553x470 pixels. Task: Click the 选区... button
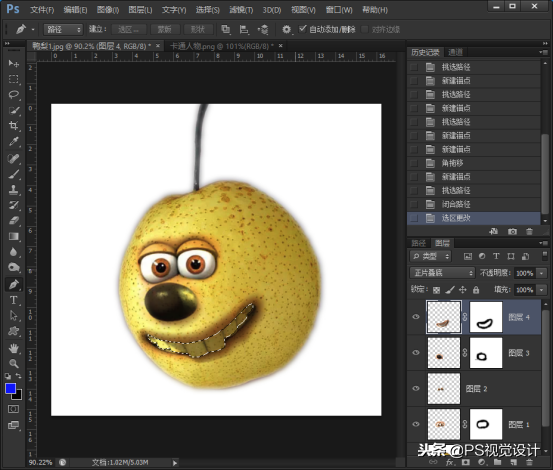coord(129,29)
